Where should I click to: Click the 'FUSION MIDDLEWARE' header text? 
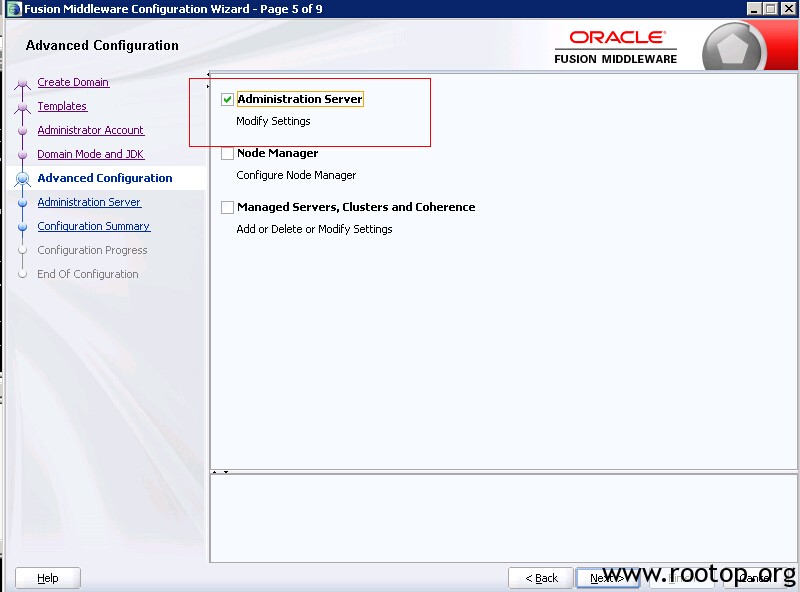point(616,59)
